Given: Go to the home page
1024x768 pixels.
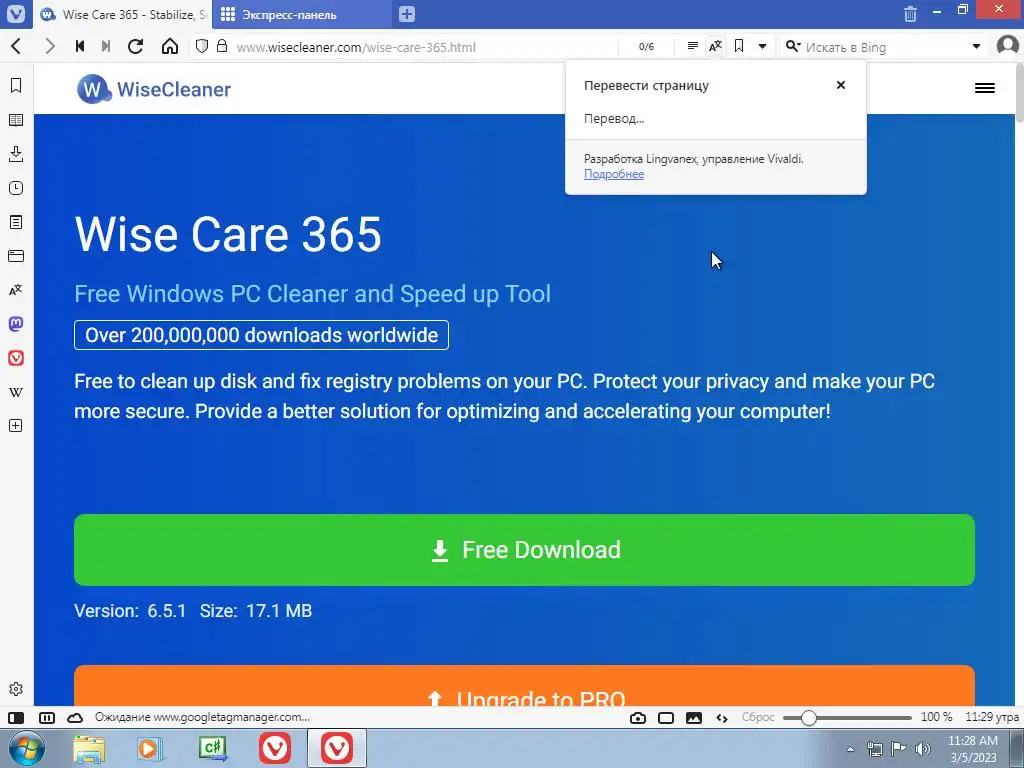Looking at the screenshot, I should click(x=170, y=46).
